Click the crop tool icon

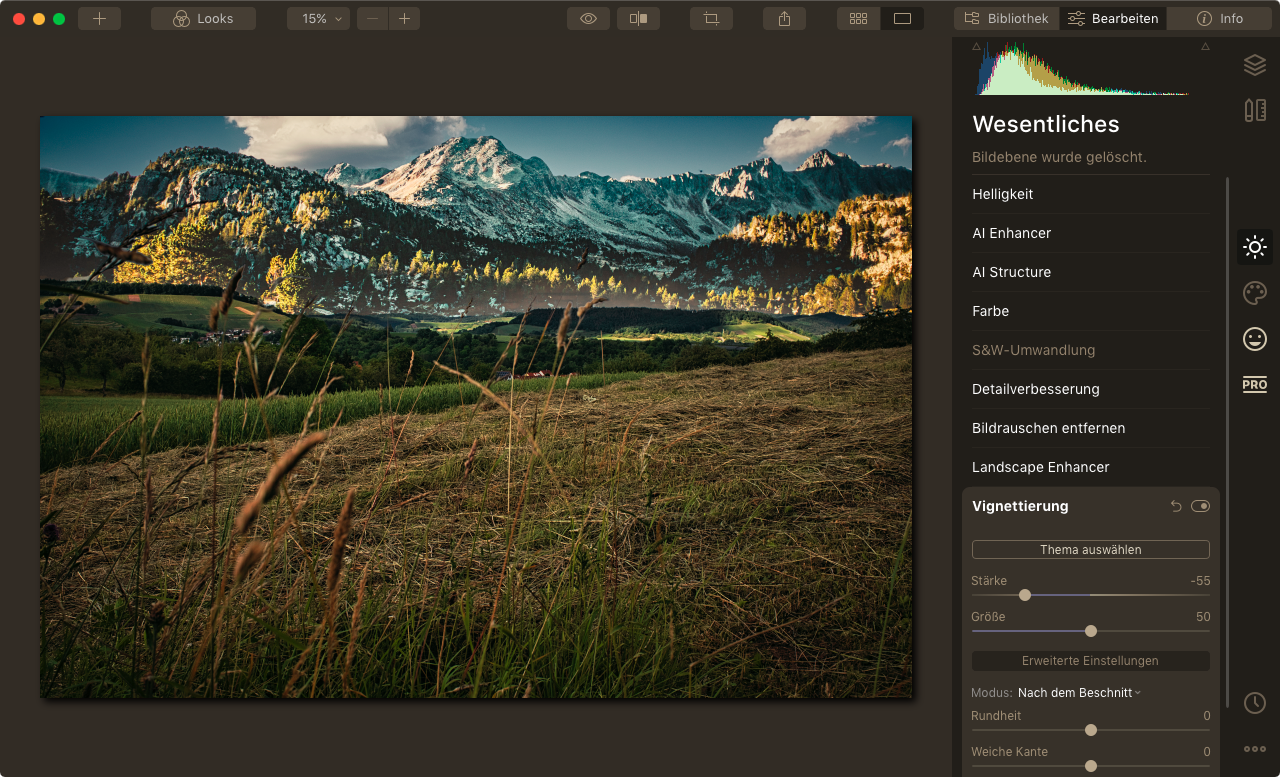(x=711, y=19)
